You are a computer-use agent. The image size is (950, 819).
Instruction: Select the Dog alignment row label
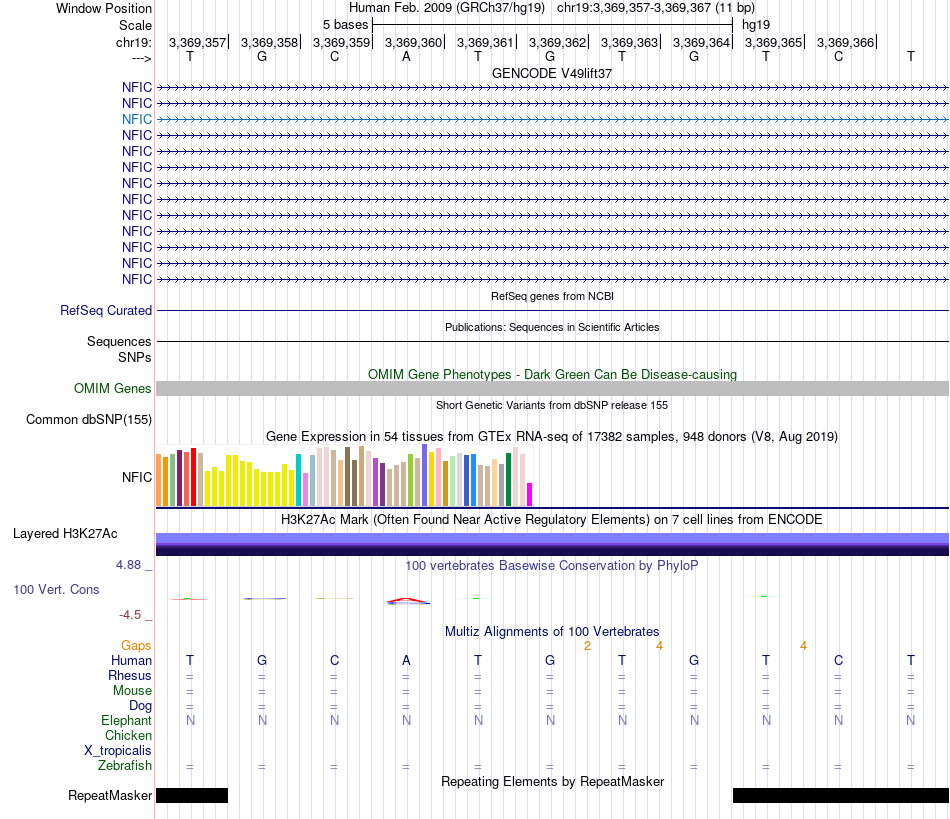140,706
